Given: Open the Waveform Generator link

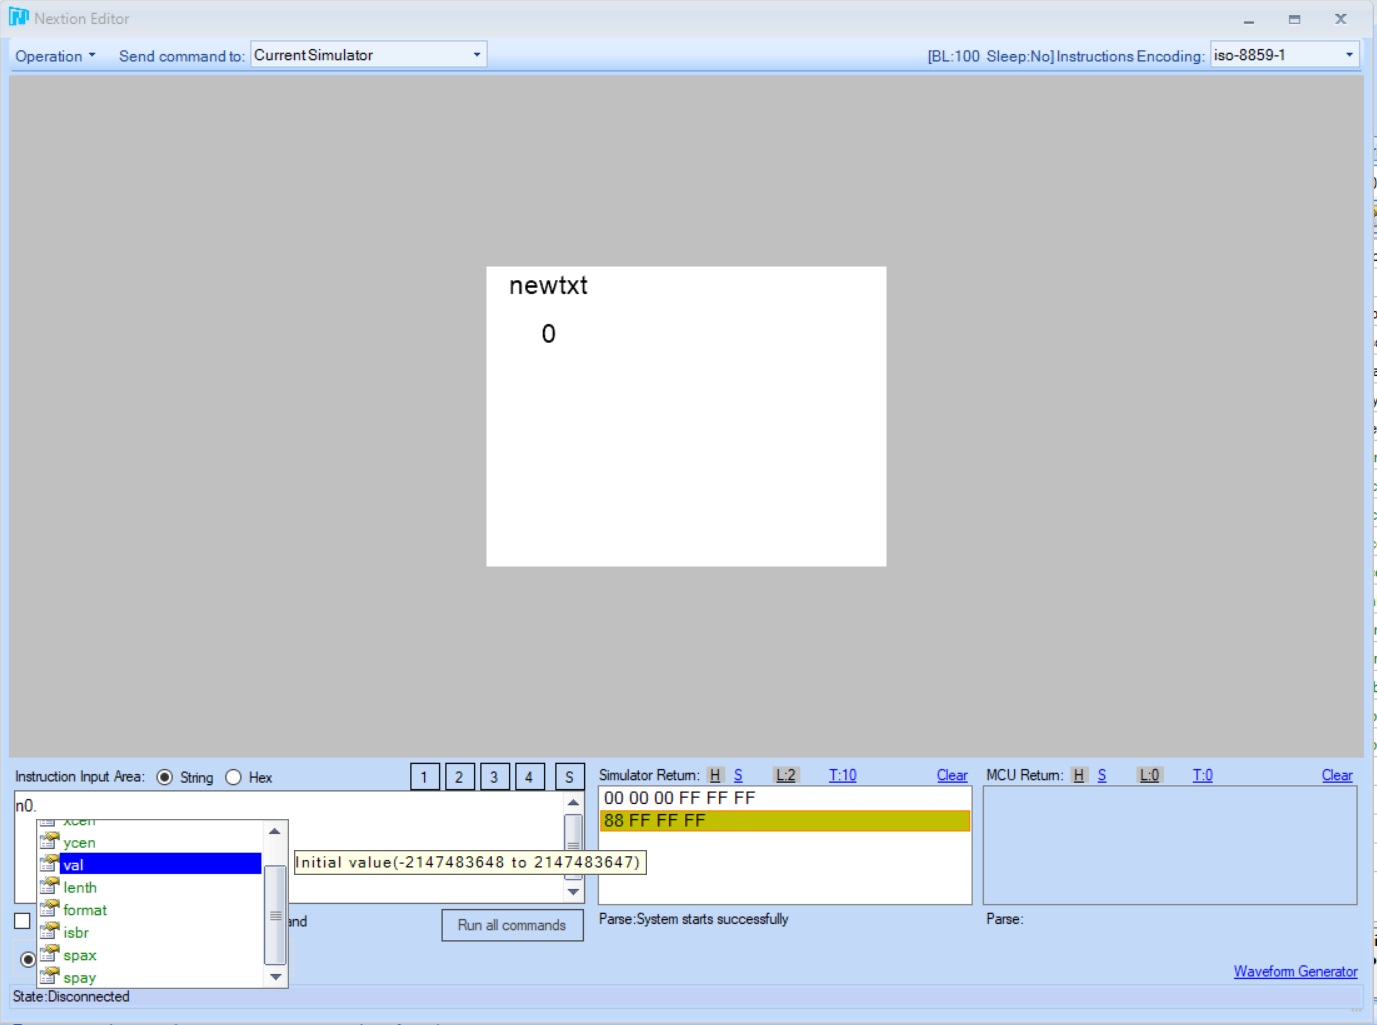Looking at the screenshot, I should (x=1295, y=971).
